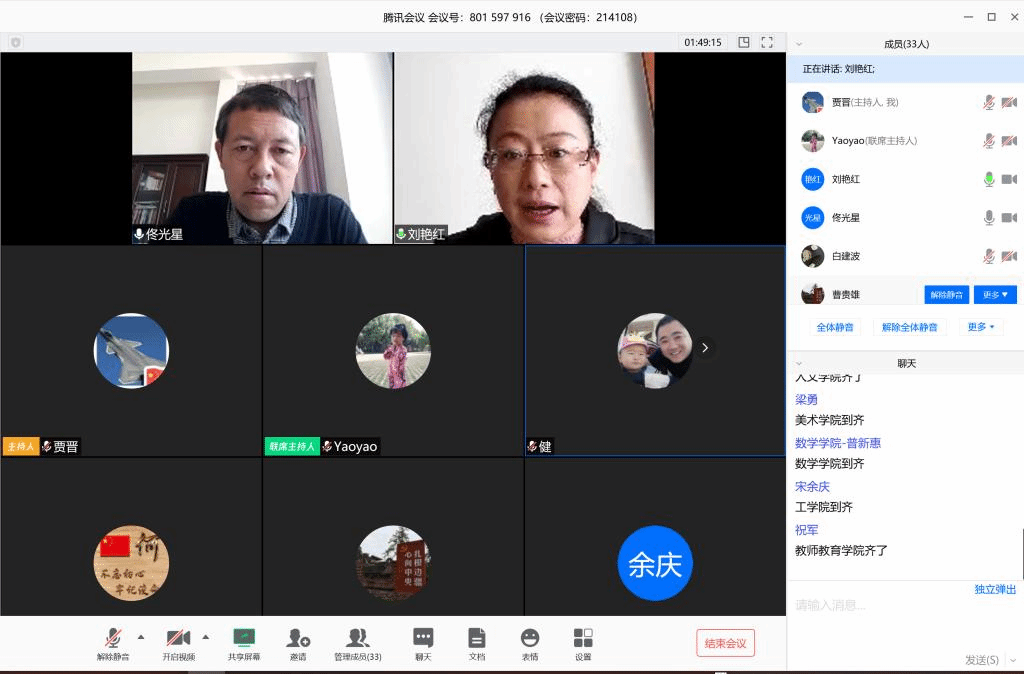
Task: Click chat message 教师教育学院齐了
Action: point(841,551)
